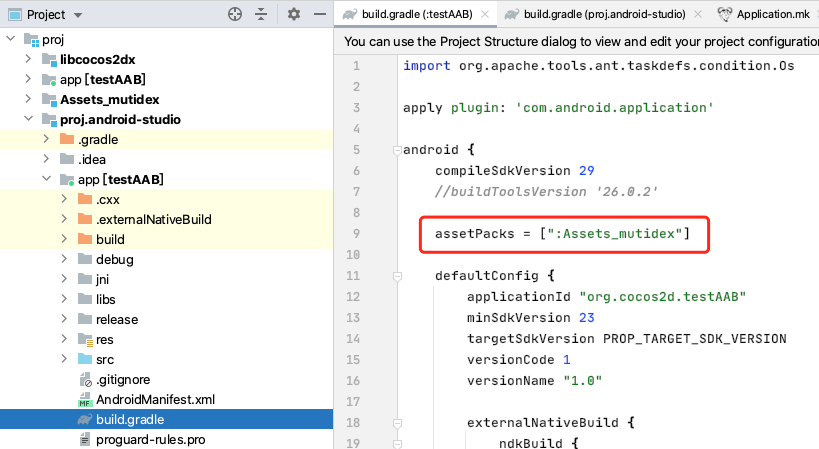Expand the src folder
Viewport: 819px width, 449px height.
pos(64,359)
